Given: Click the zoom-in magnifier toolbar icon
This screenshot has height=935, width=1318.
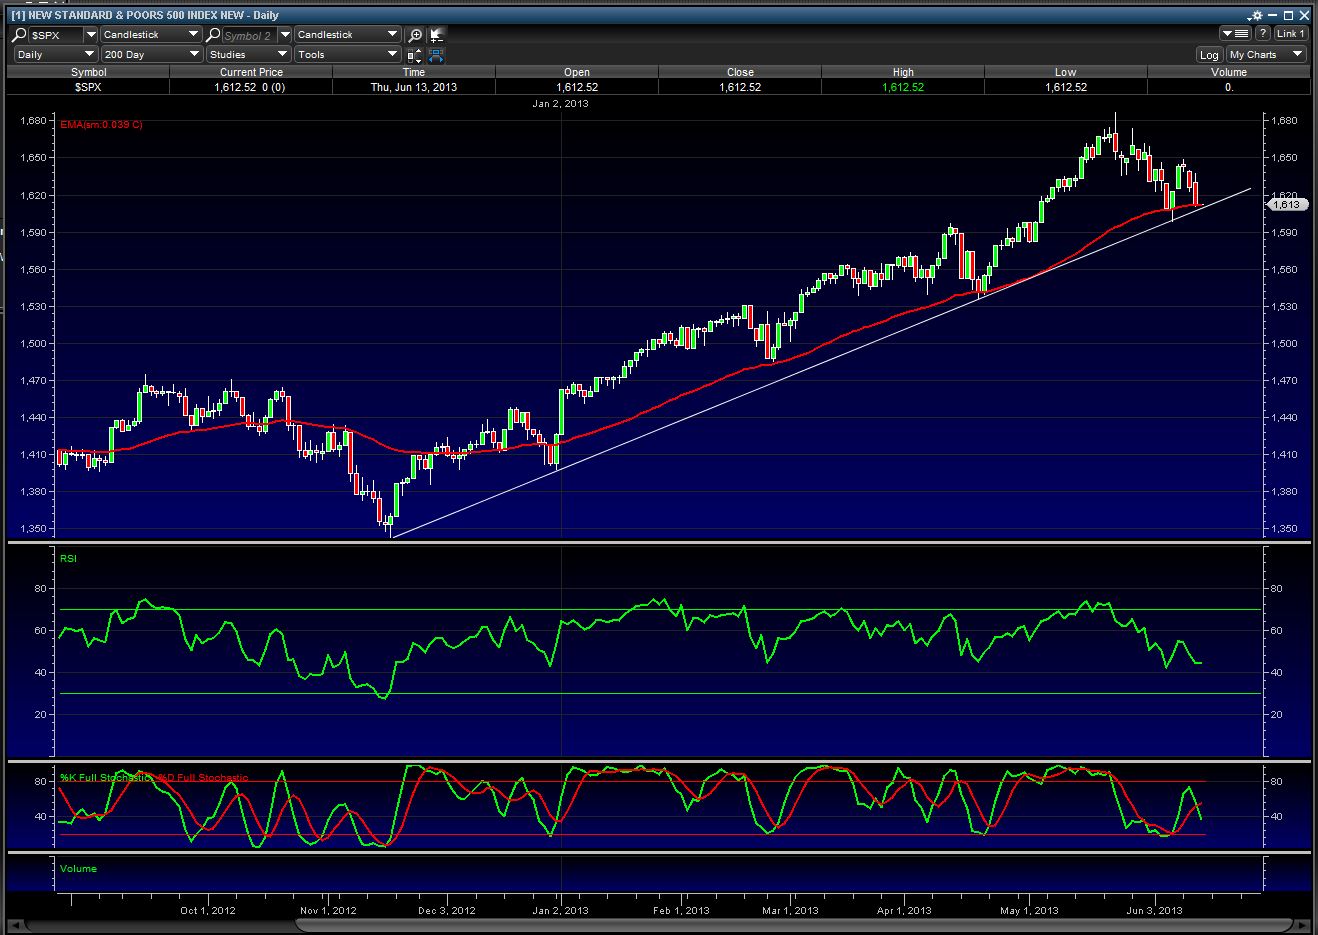Looking at the screenshot, I should [x=416, y=35].
